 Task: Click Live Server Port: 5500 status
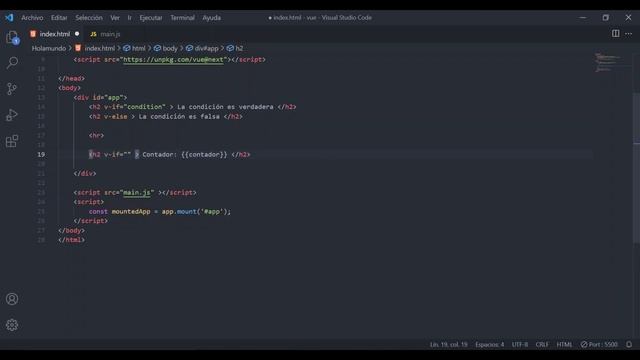(599, 344)
